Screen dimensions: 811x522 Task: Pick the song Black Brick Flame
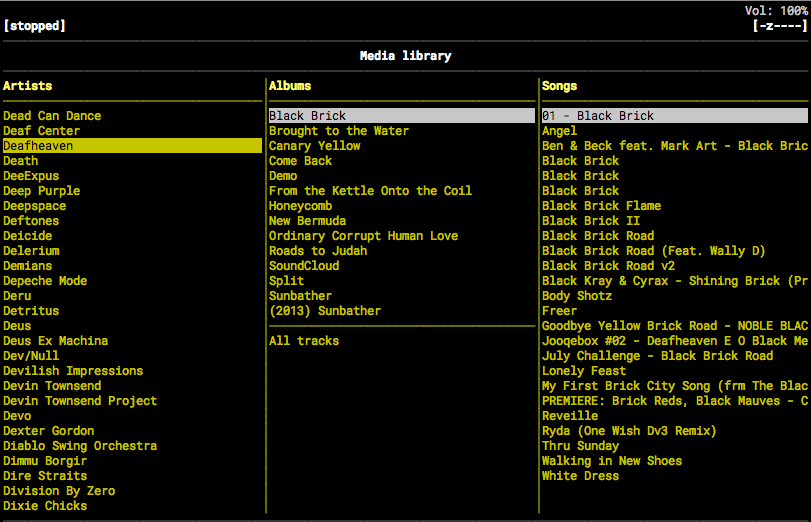click(x=602, y=206)
